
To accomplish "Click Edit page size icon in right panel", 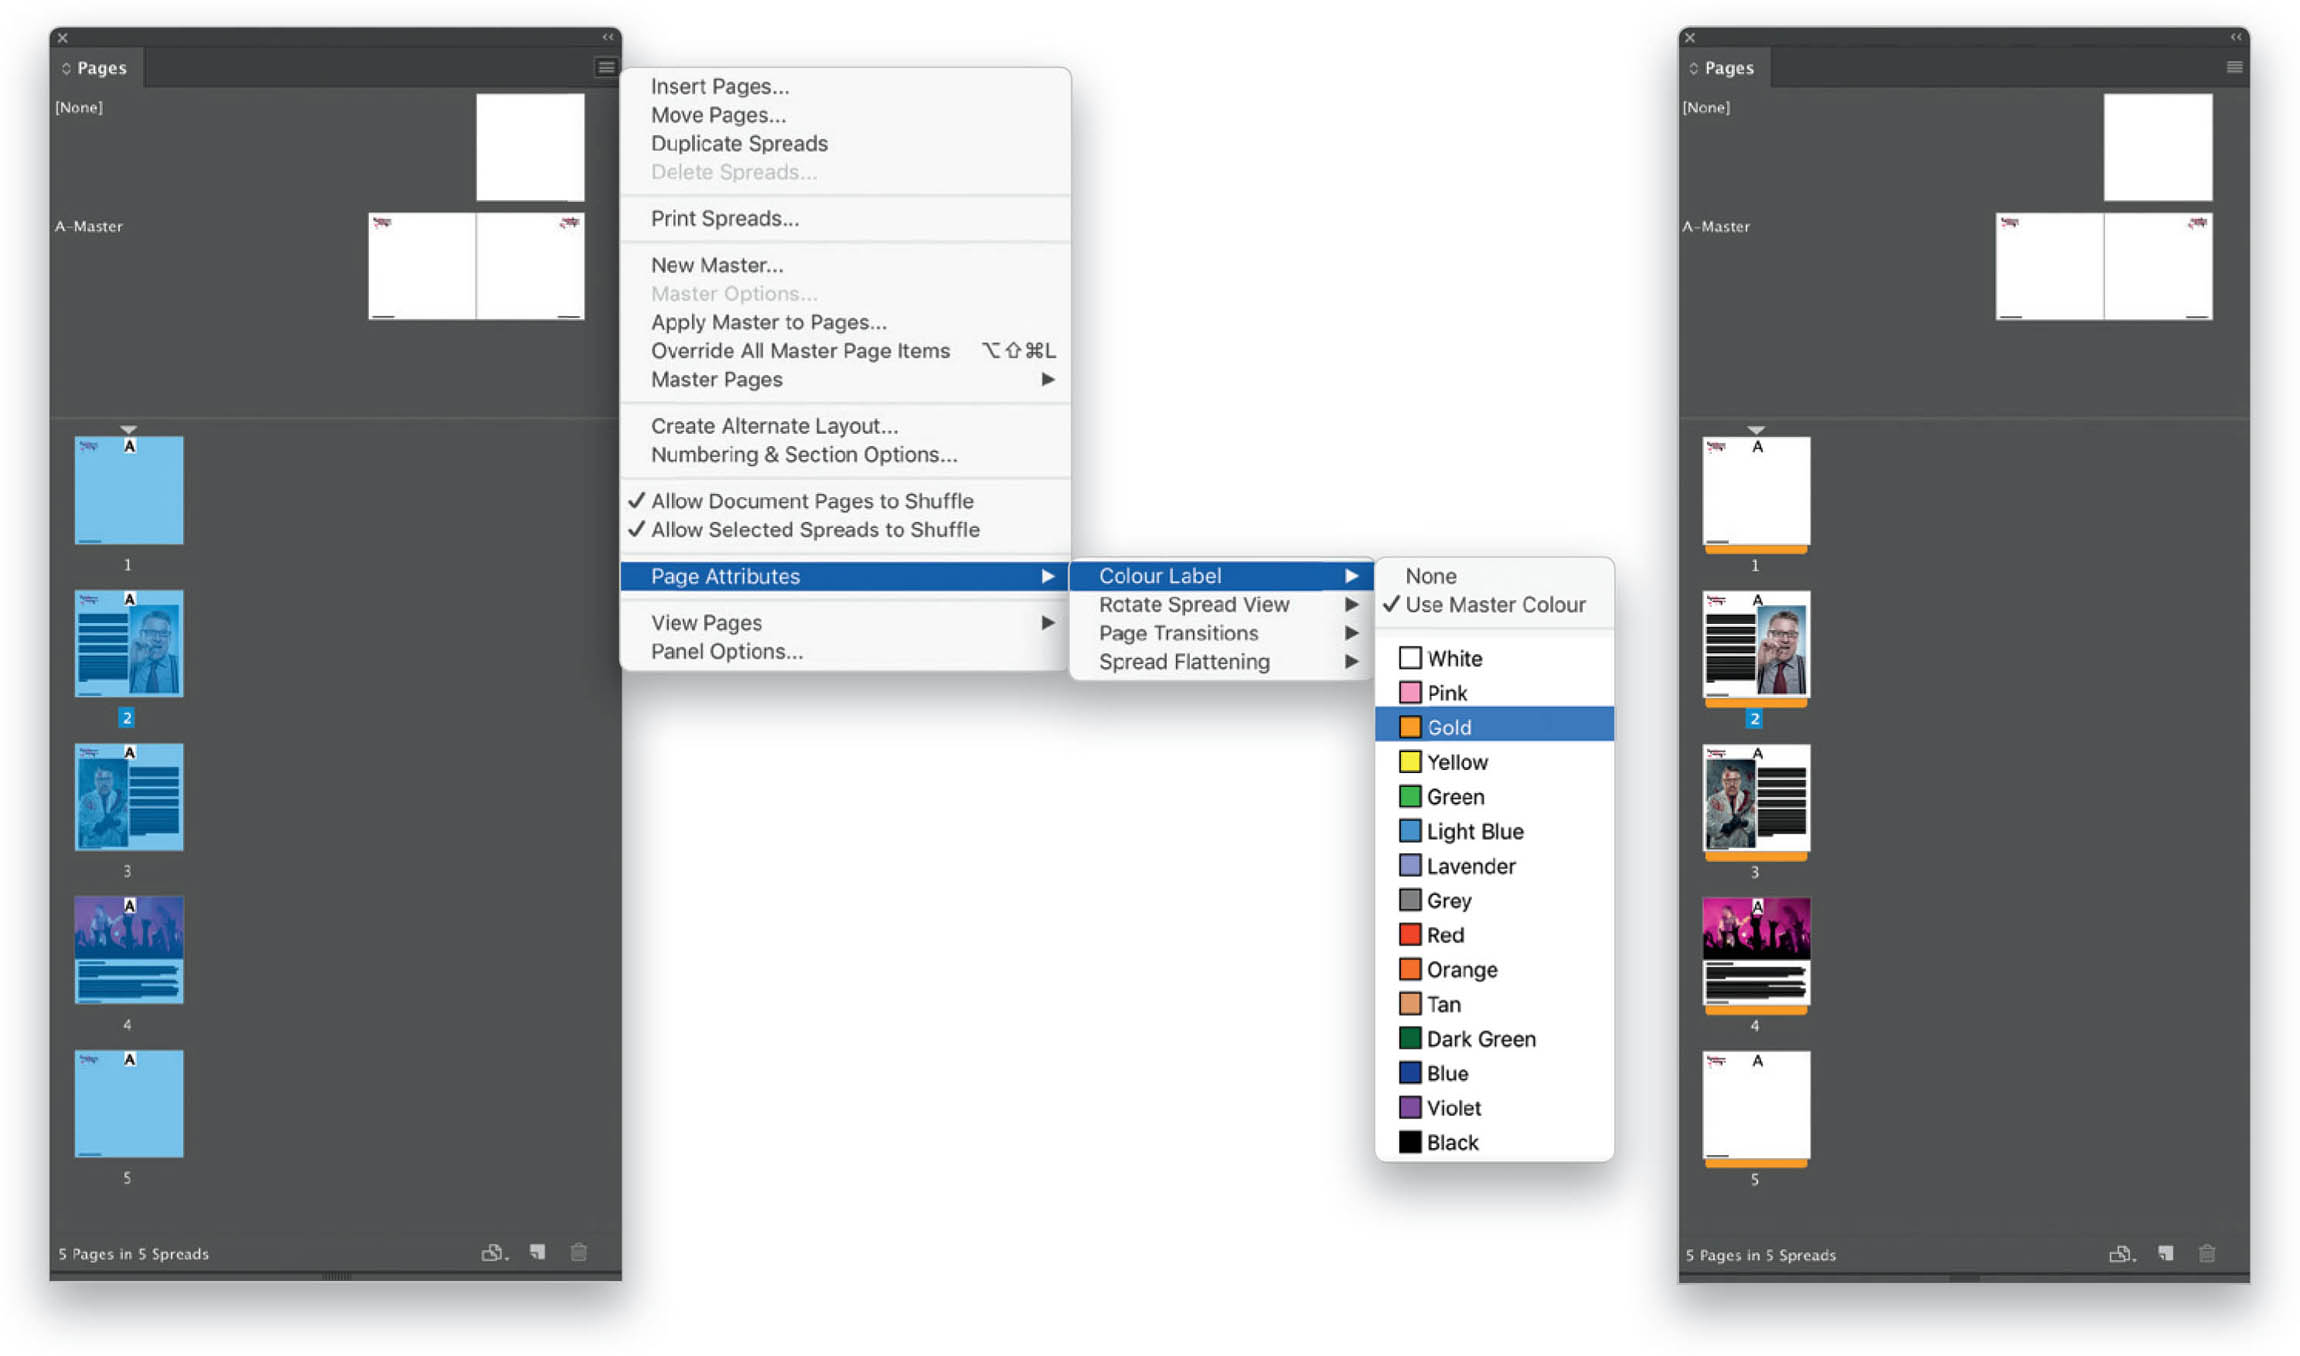I will (2122, 1254).
